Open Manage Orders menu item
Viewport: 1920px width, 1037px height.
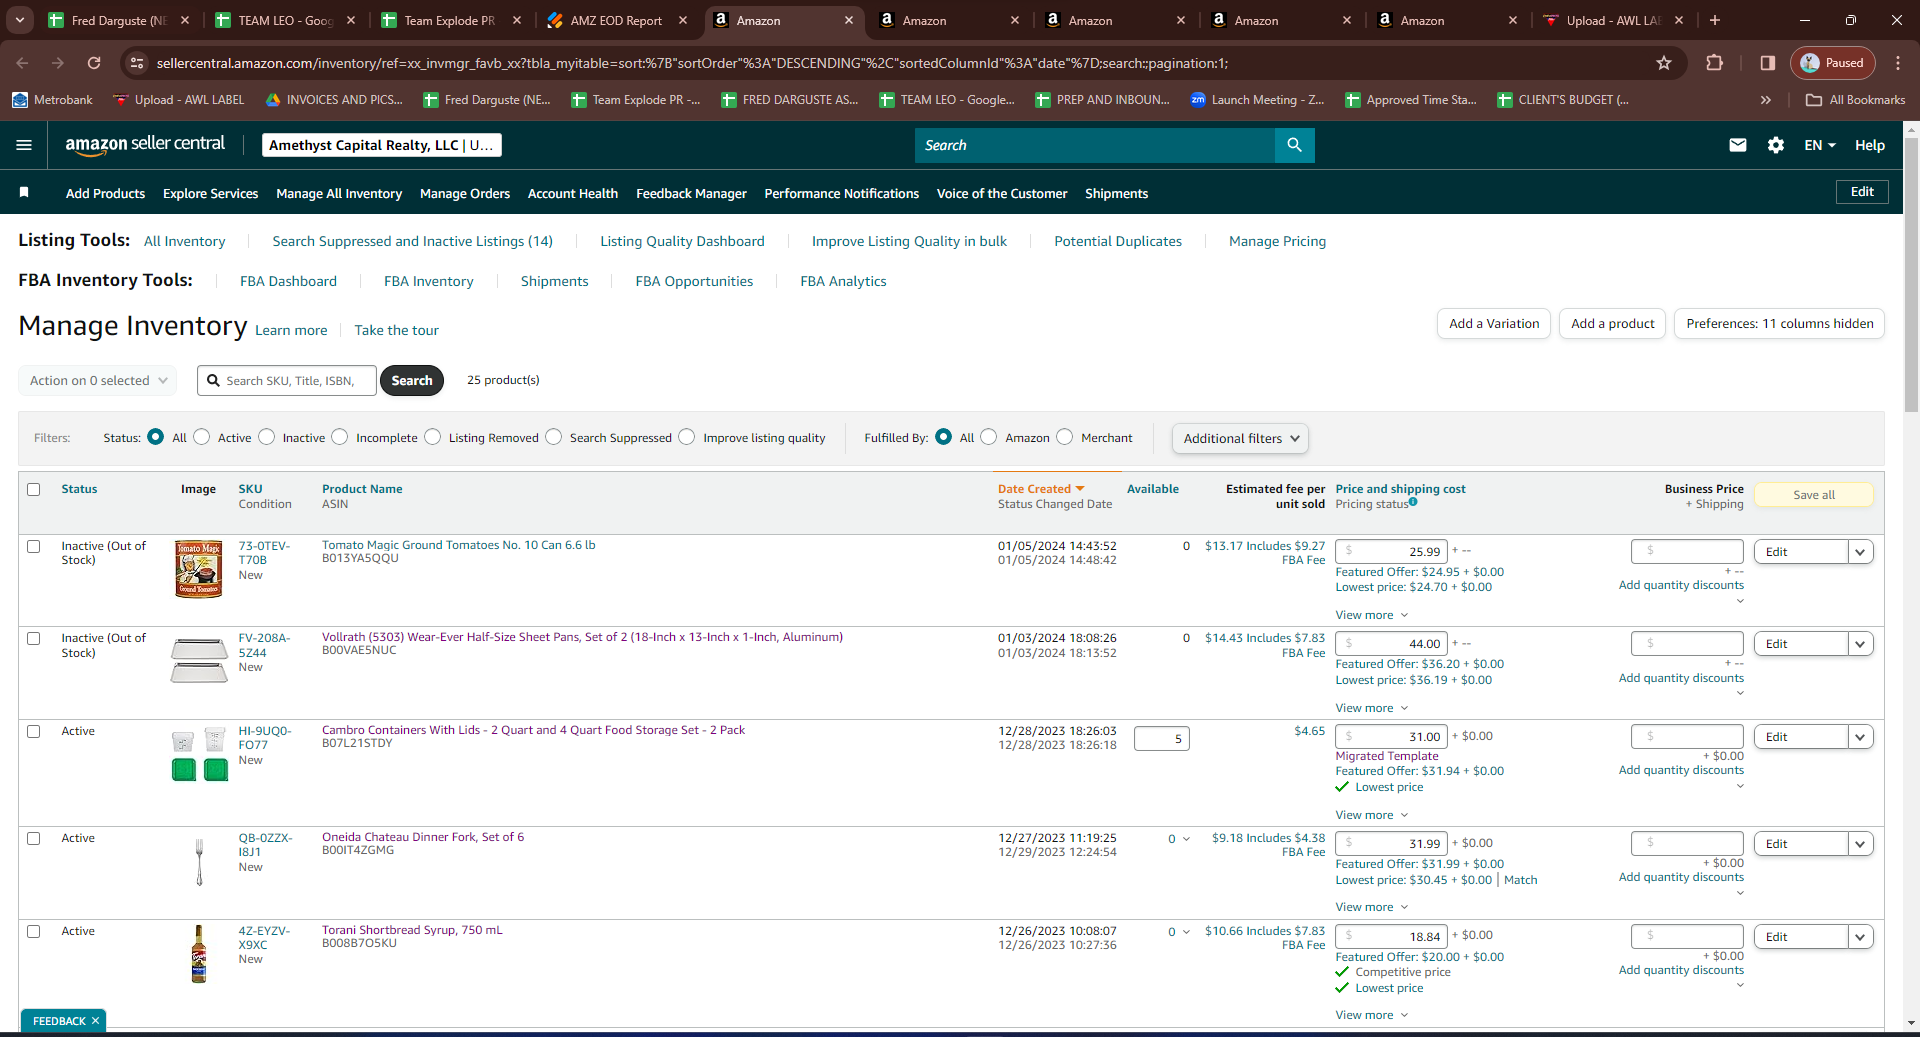tap(465, 193)
